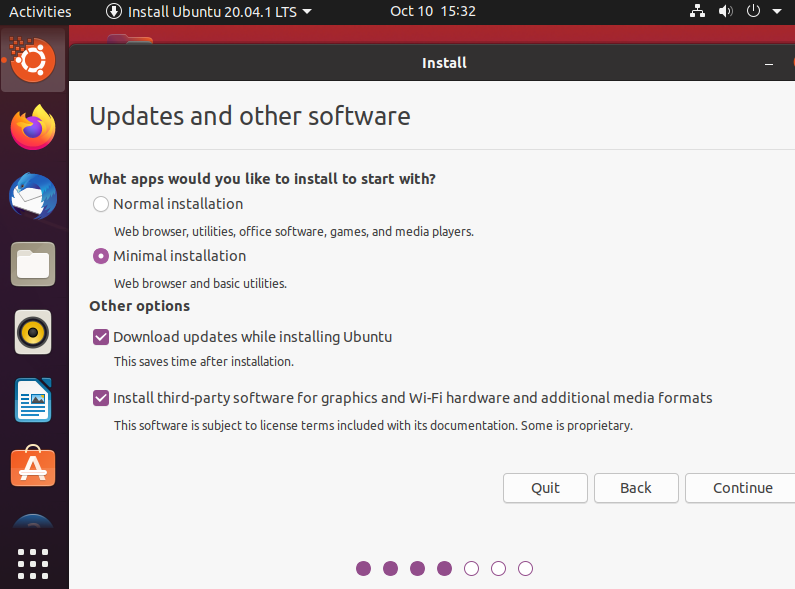Open the clock calendar at Oct 10 15:32
The image size is (795, 589).
pos(432,12)
